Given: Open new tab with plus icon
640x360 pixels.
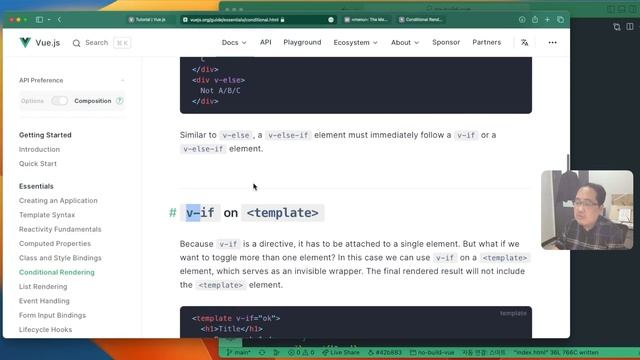Looking at the screenshot, I should click(547, 20).
